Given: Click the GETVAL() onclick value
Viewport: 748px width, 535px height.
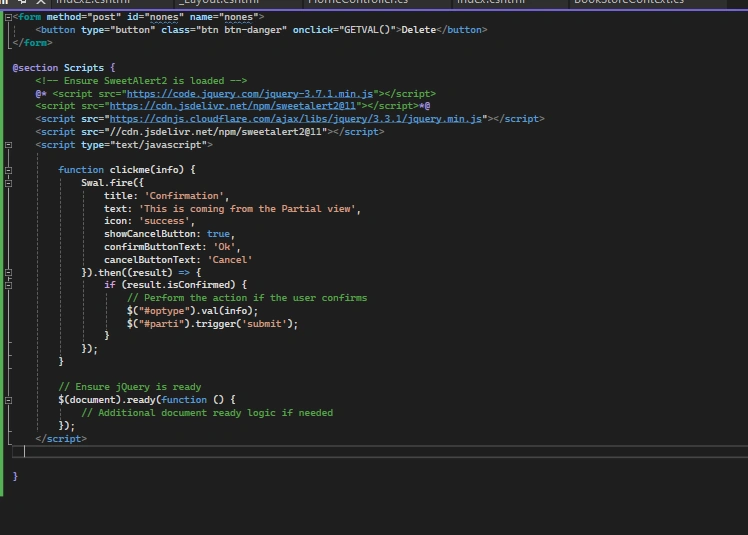Looking at the screenshot, I should pyautogui.click(x=367, y=30).
